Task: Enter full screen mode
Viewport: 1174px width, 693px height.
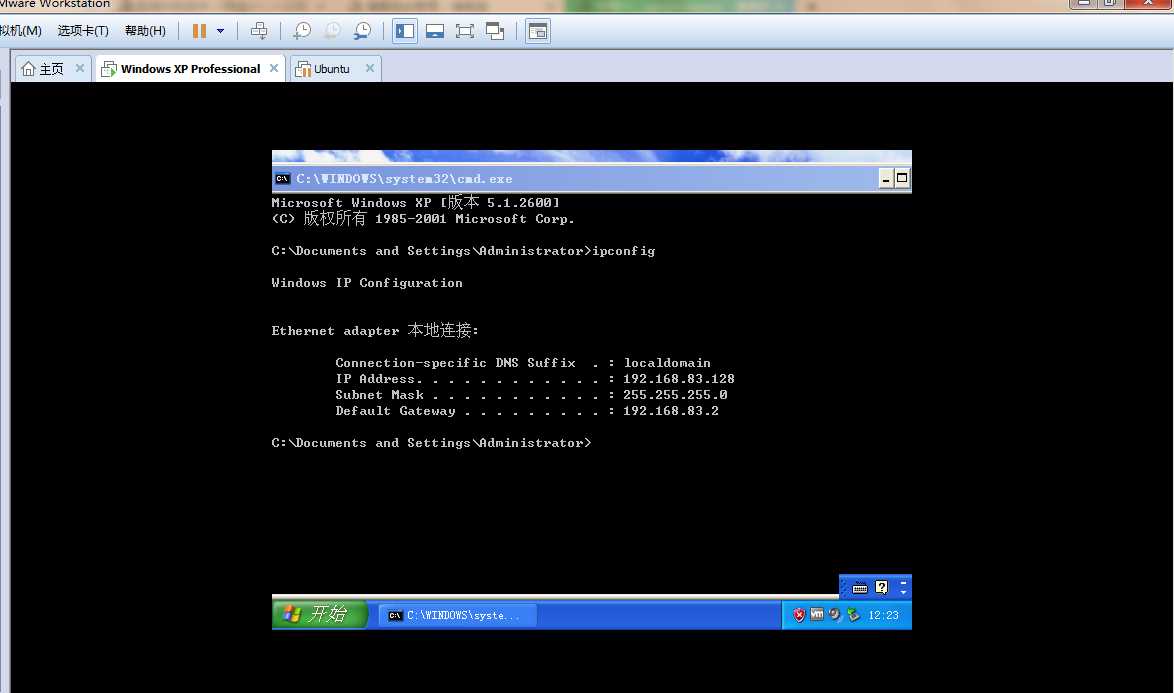Action: [465, 31]
